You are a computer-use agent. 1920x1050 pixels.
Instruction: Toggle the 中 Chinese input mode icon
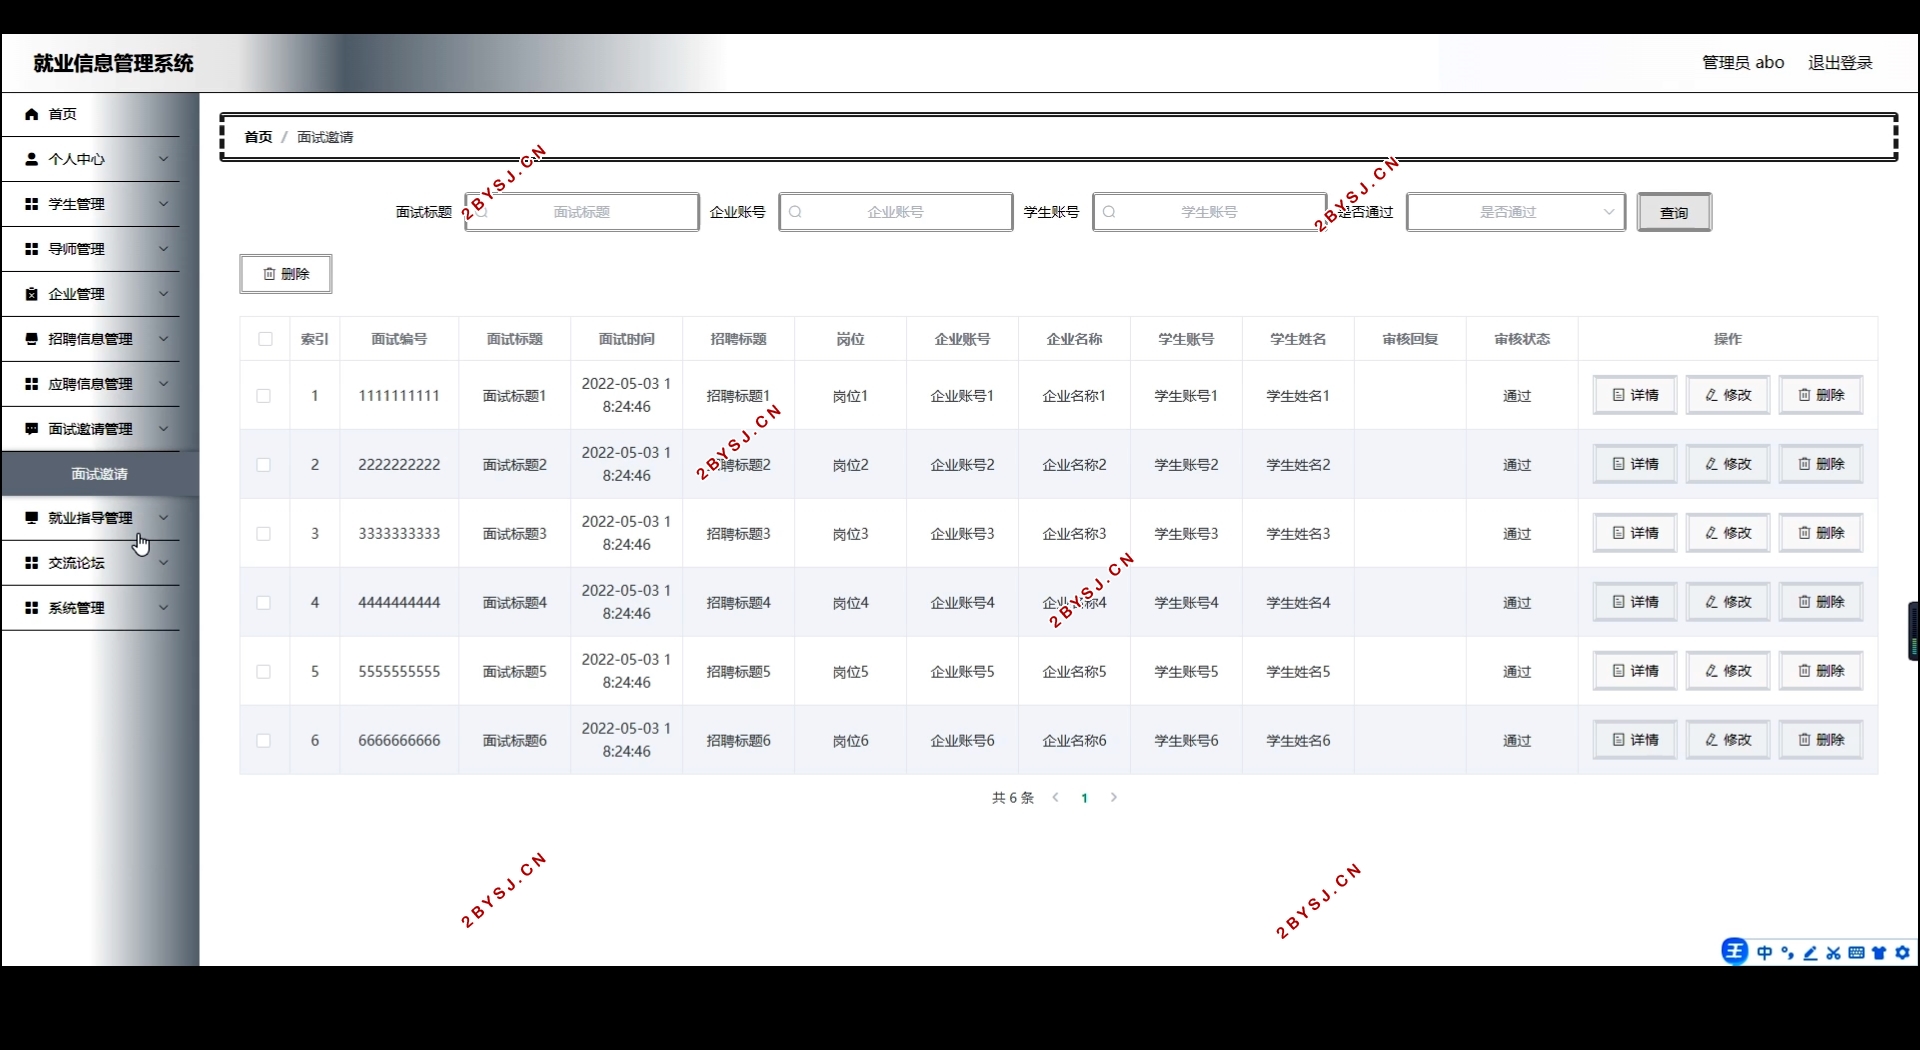tap(1765, 953)
